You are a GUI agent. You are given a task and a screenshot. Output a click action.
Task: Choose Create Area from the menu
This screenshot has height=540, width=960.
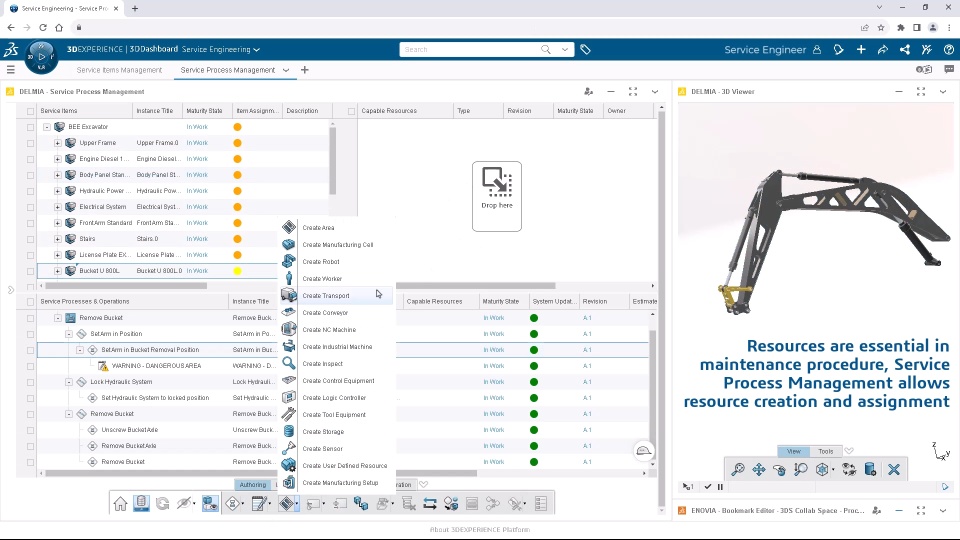tap(337, 227)
